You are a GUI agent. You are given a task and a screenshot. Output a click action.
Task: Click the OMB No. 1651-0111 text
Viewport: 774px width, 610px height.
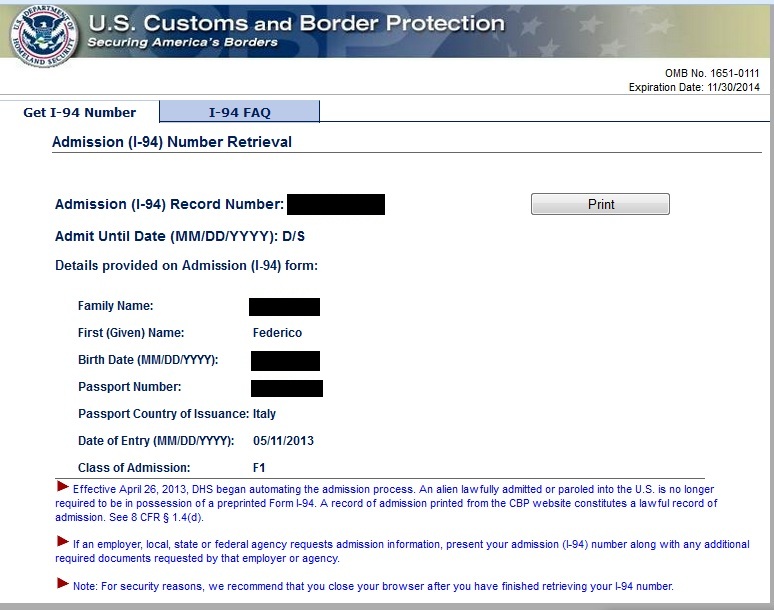(x=712, y=74)
